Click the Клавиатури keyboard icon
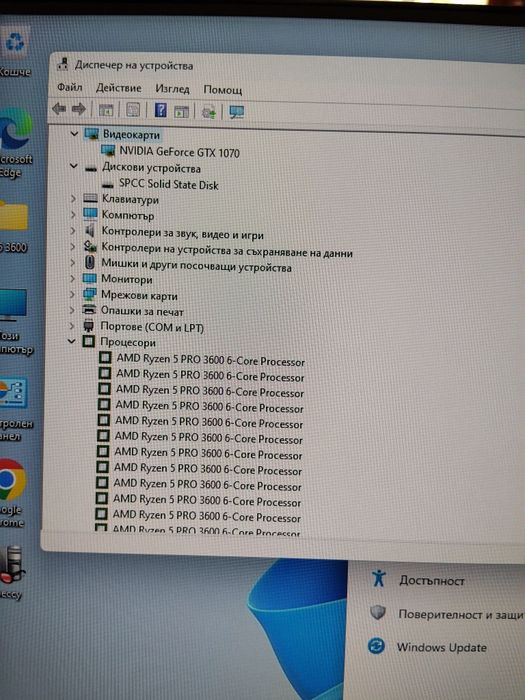The image size is (525, 700). (x=90, y=198)
